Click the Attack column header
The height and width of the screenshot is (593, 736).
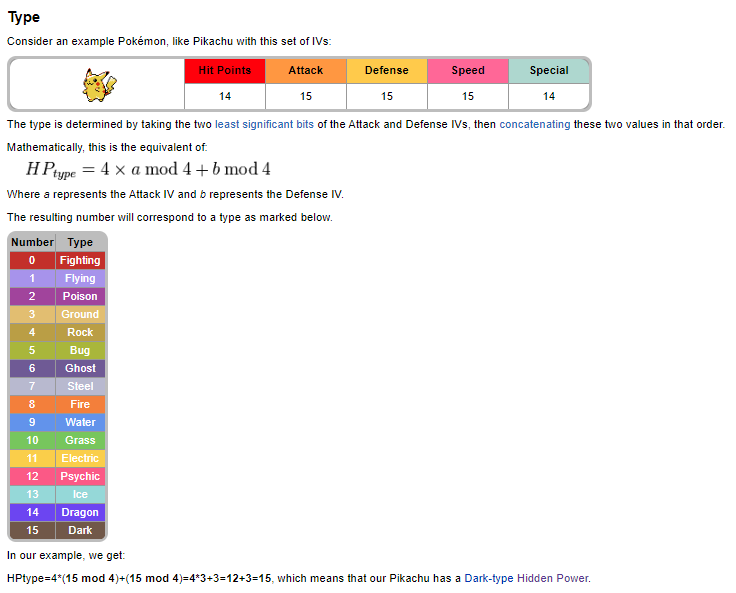306,71
